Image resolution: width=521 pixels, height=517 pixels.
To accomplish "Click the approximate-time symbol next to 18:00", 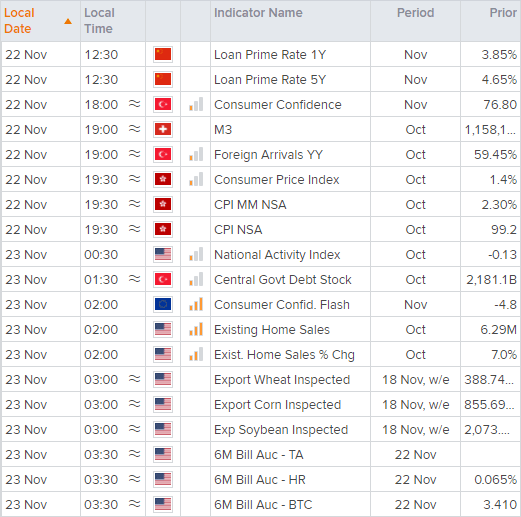I will click(x=135, y=104).
